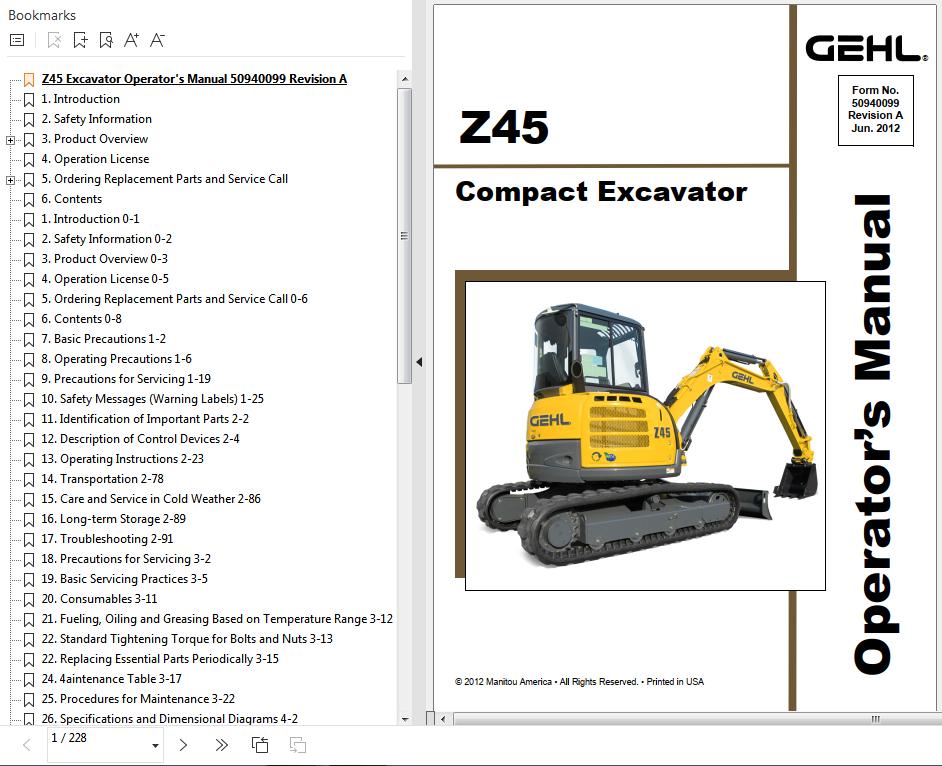Open 1. Introduction 0-1 bookmark
Screen dimensions: 942x766
click(90, 219)
